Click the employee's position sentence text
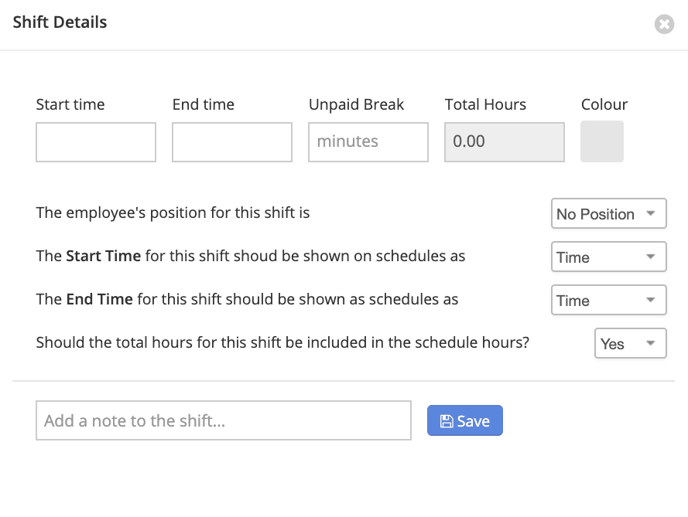This screenshot has height=517, width=688. coord(173,213)
